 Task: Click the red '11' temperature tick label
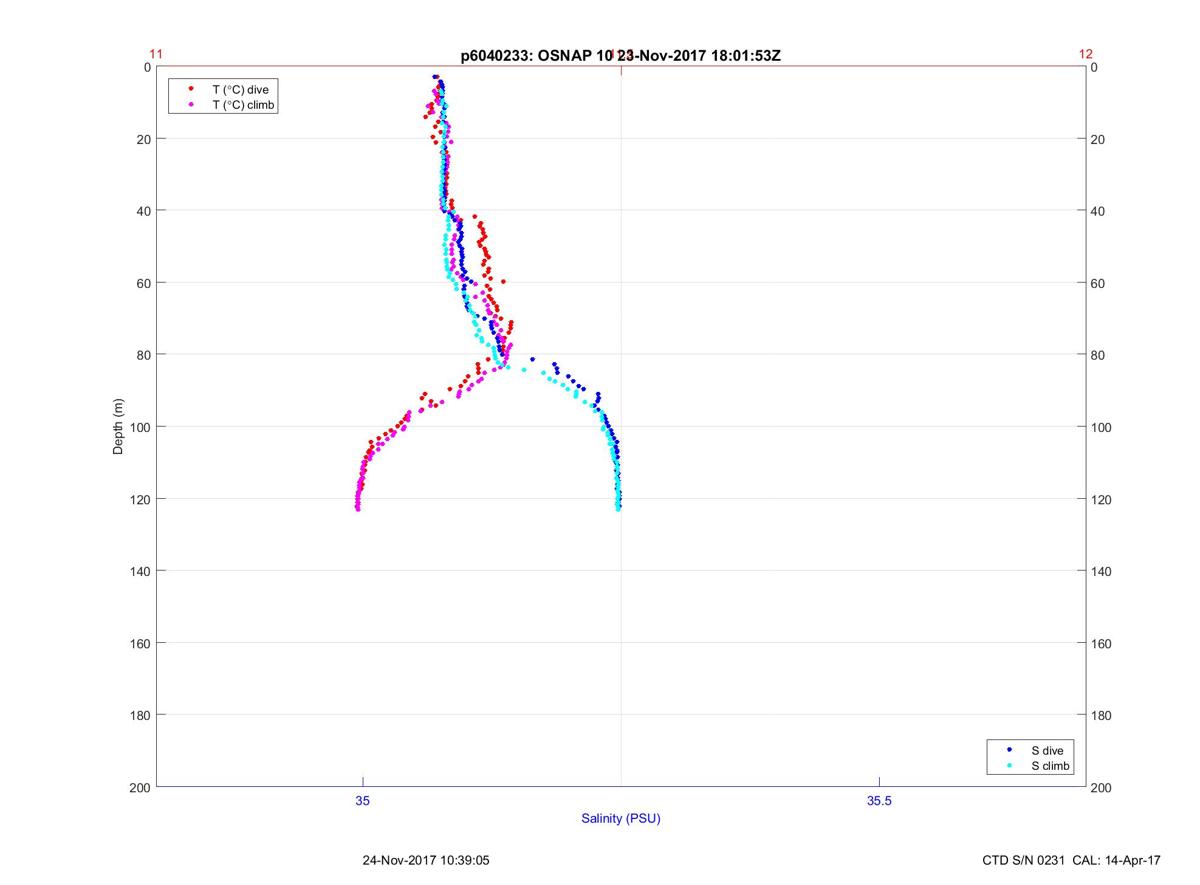[156, 54]
